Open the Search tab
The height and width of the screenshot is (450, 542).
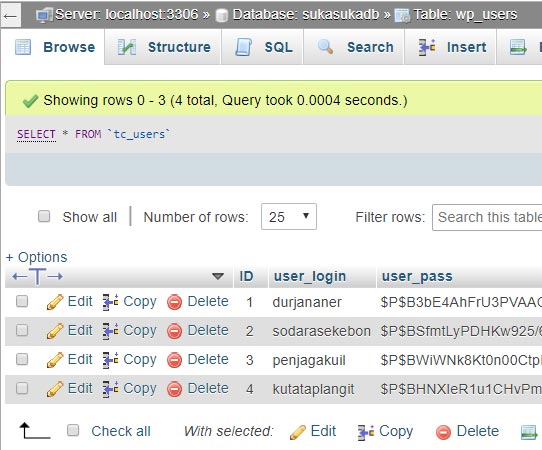pyautogui.click(x=354, y=47)
